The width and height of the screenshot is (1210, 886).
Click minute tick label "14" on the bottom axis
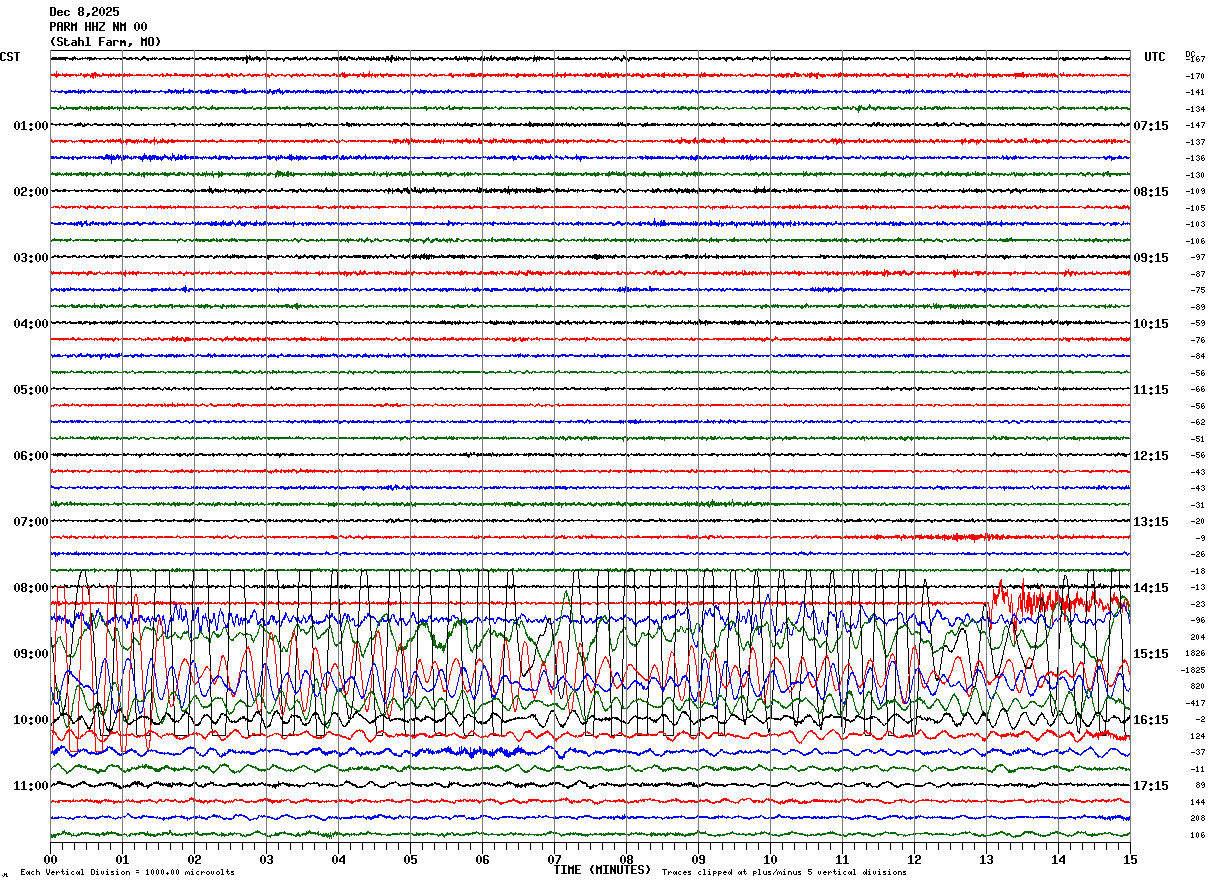1058,860
